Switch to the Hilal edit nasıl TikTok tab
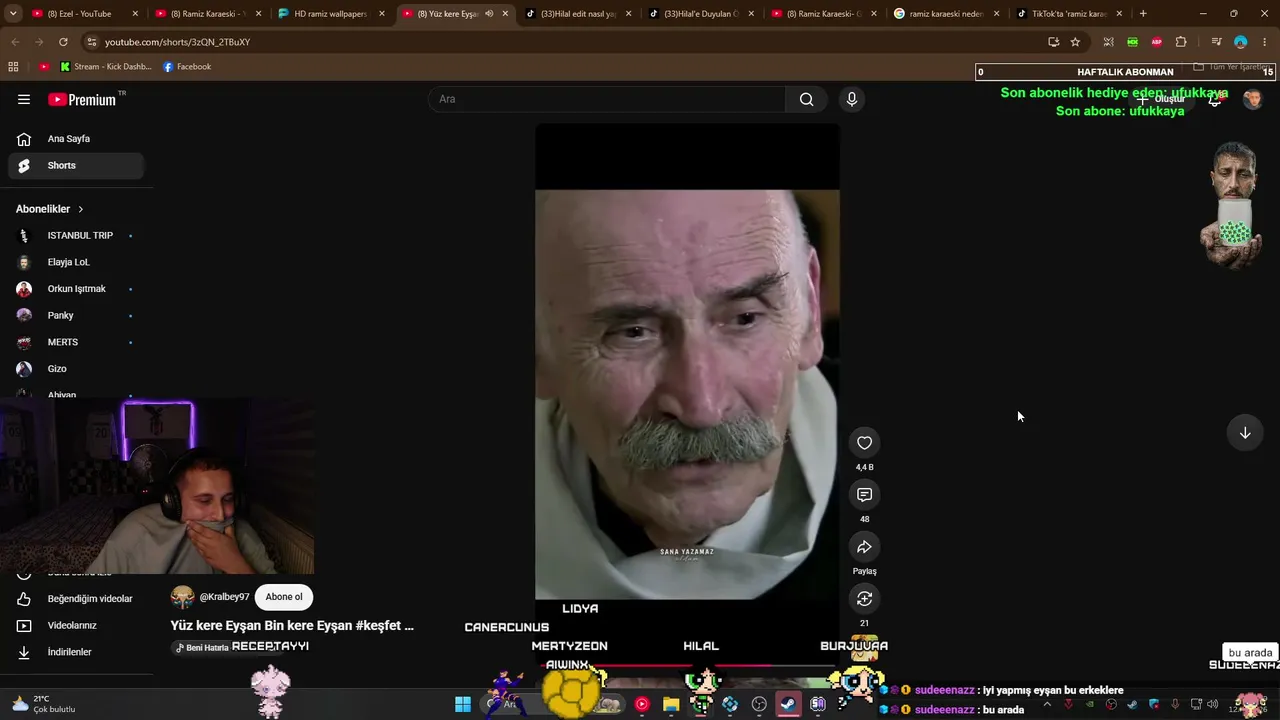This screenshot has width=1280, height=720. pyautogui.click(x=578, y=14)
